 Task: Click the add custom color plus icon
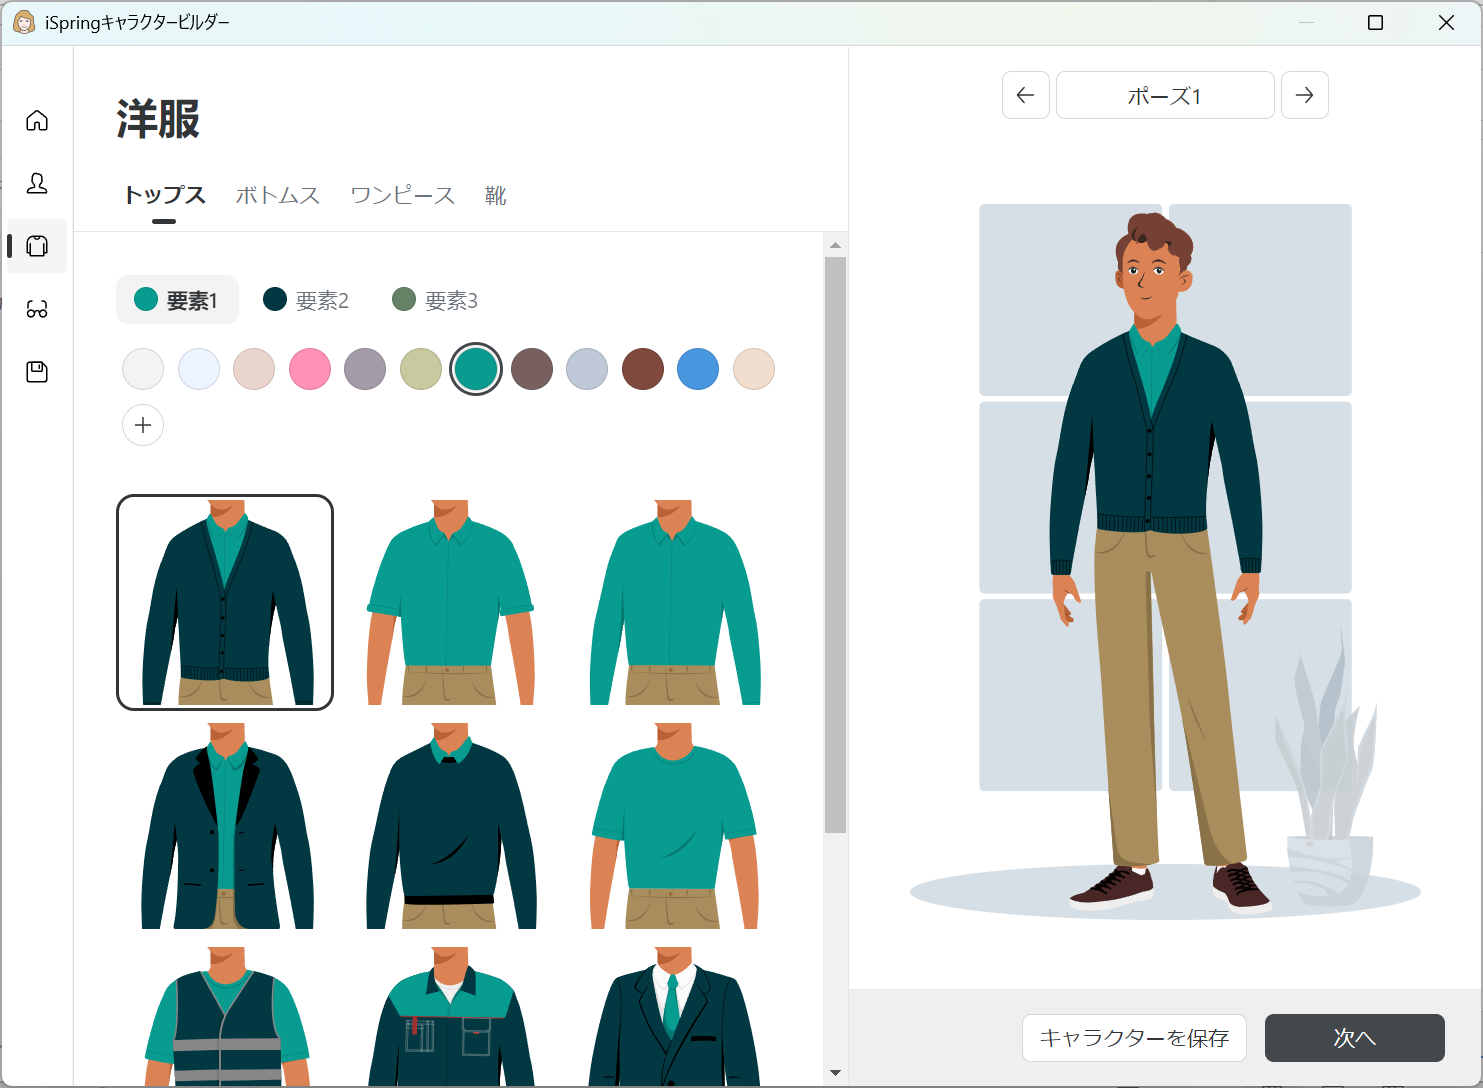143,425
